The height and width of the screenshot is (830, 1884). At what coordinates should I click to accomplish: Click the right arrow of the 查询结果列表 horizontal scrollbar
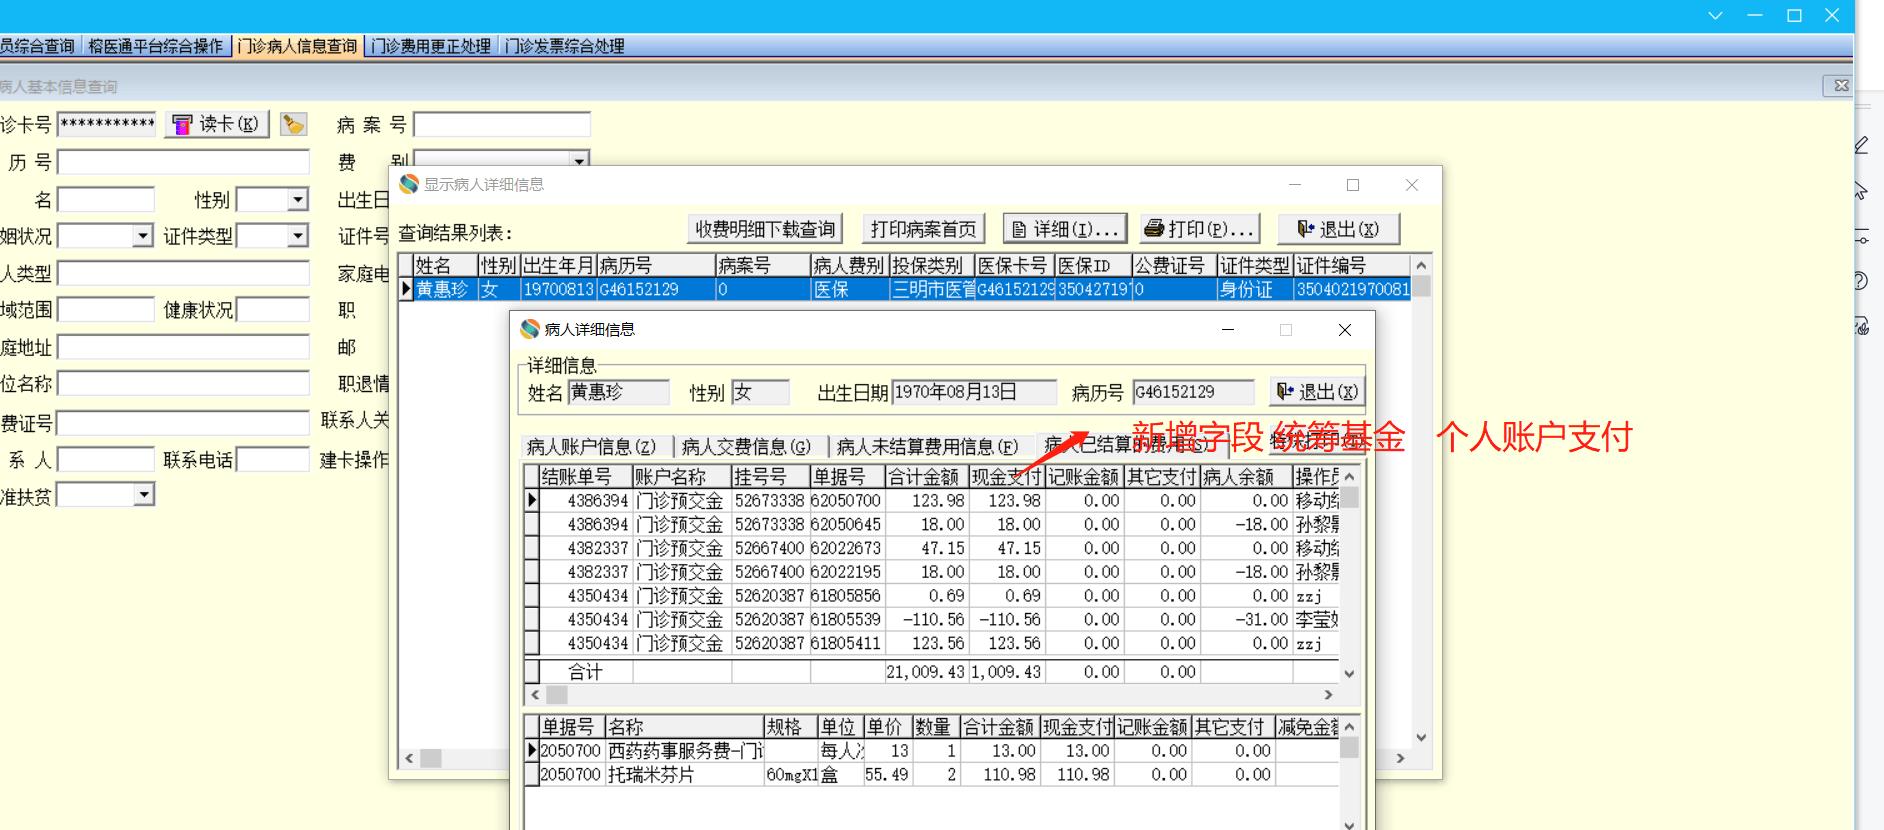click(1400, 758)
